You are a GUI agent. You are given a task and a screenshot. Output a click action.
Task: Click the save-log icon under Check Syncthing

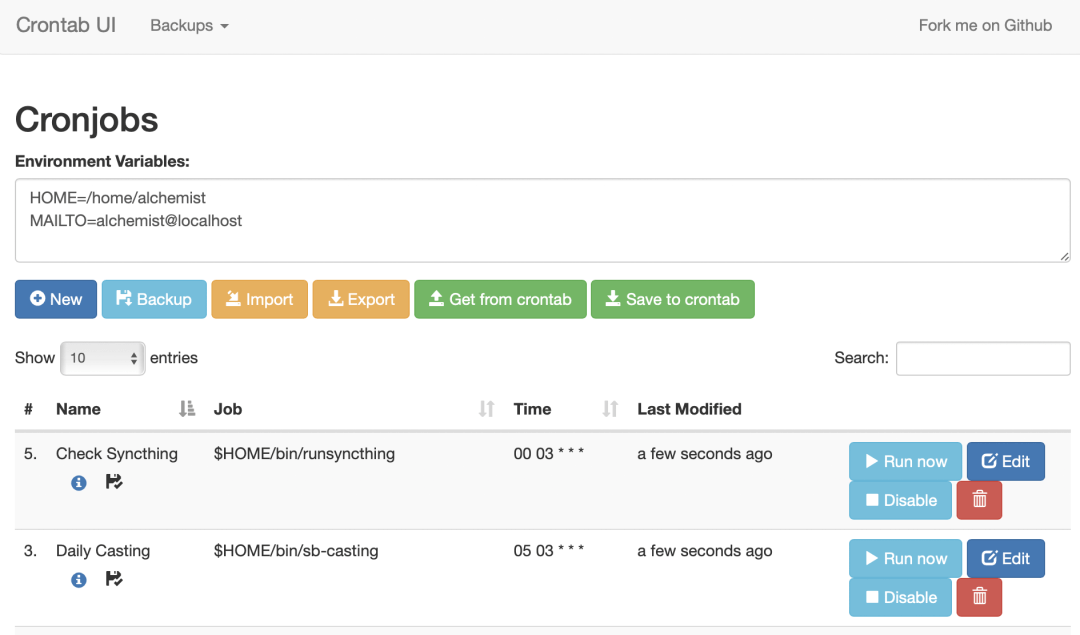tap(114, 481)
